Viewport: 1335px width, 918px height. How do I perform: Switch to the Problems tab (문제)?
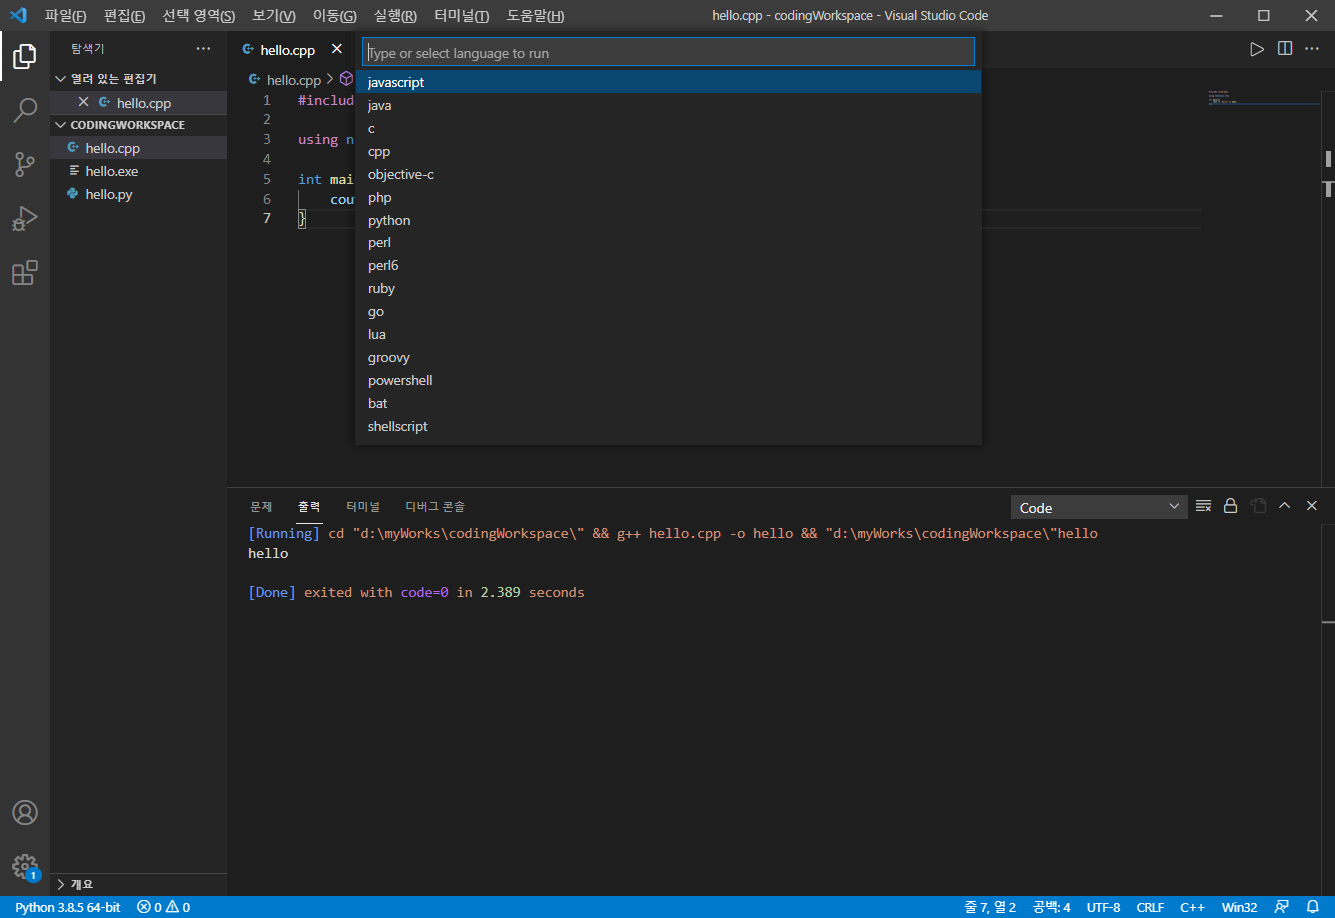tap(261, 506)
